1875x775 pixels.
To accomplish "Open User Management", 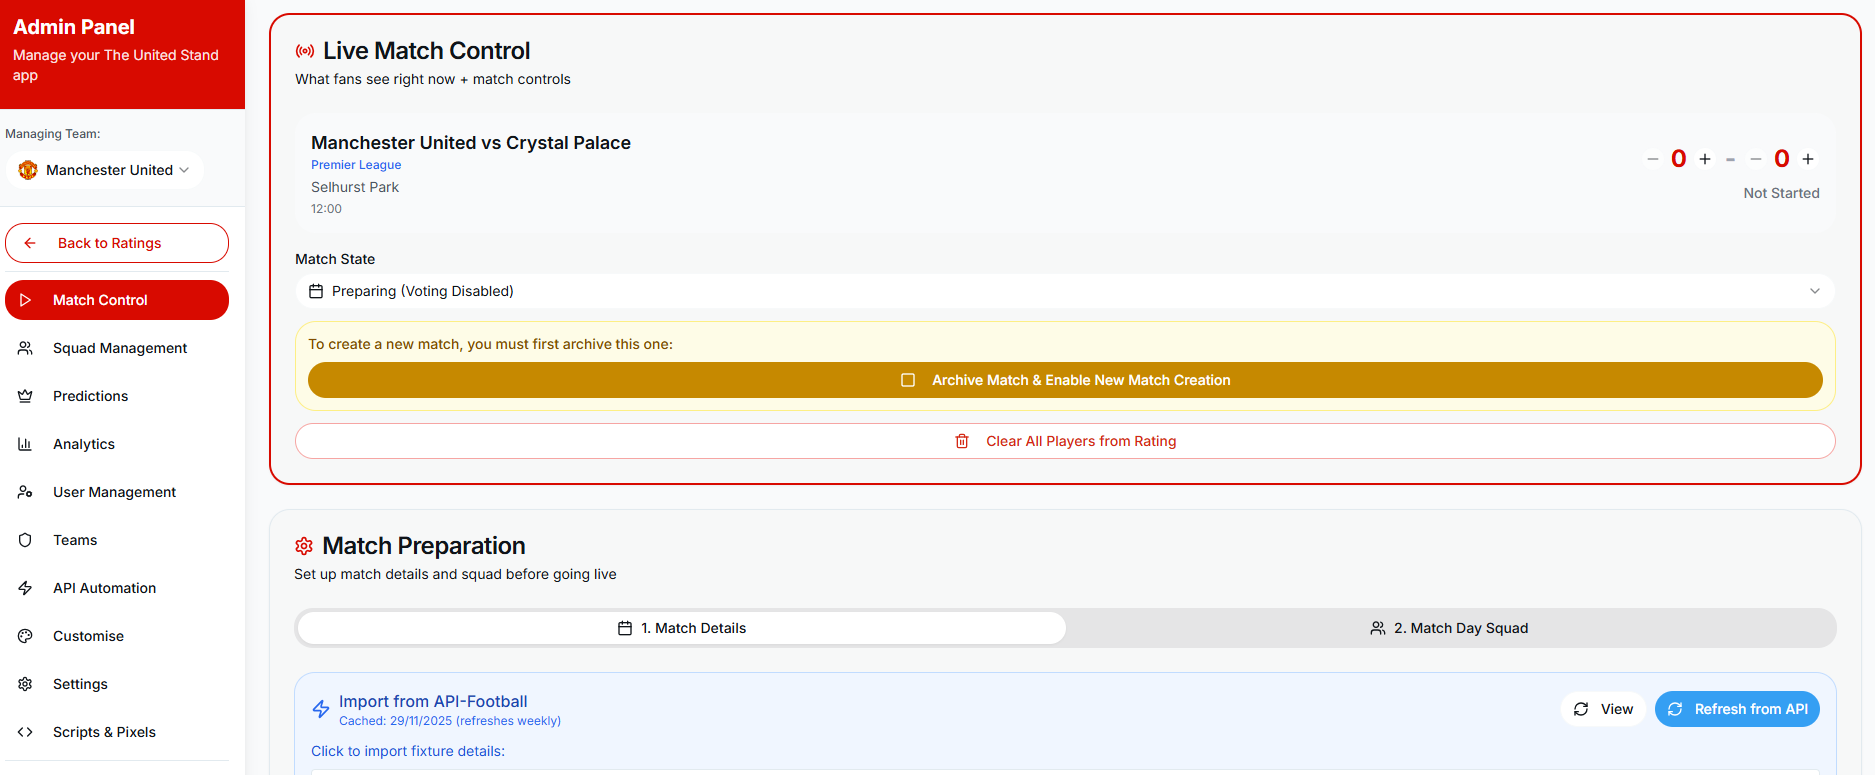I will (117, 492).
